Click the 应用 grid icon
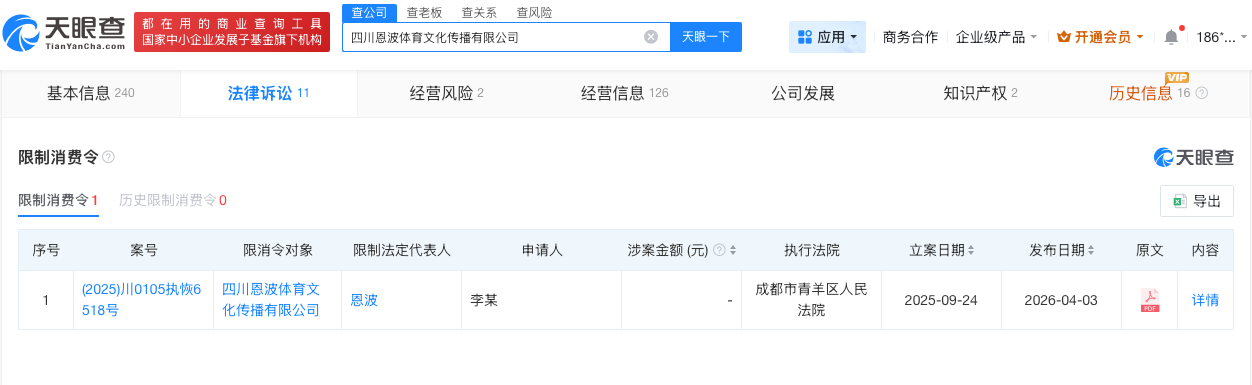This screenshot has height=385, width=1252. [x=805, y=37]
